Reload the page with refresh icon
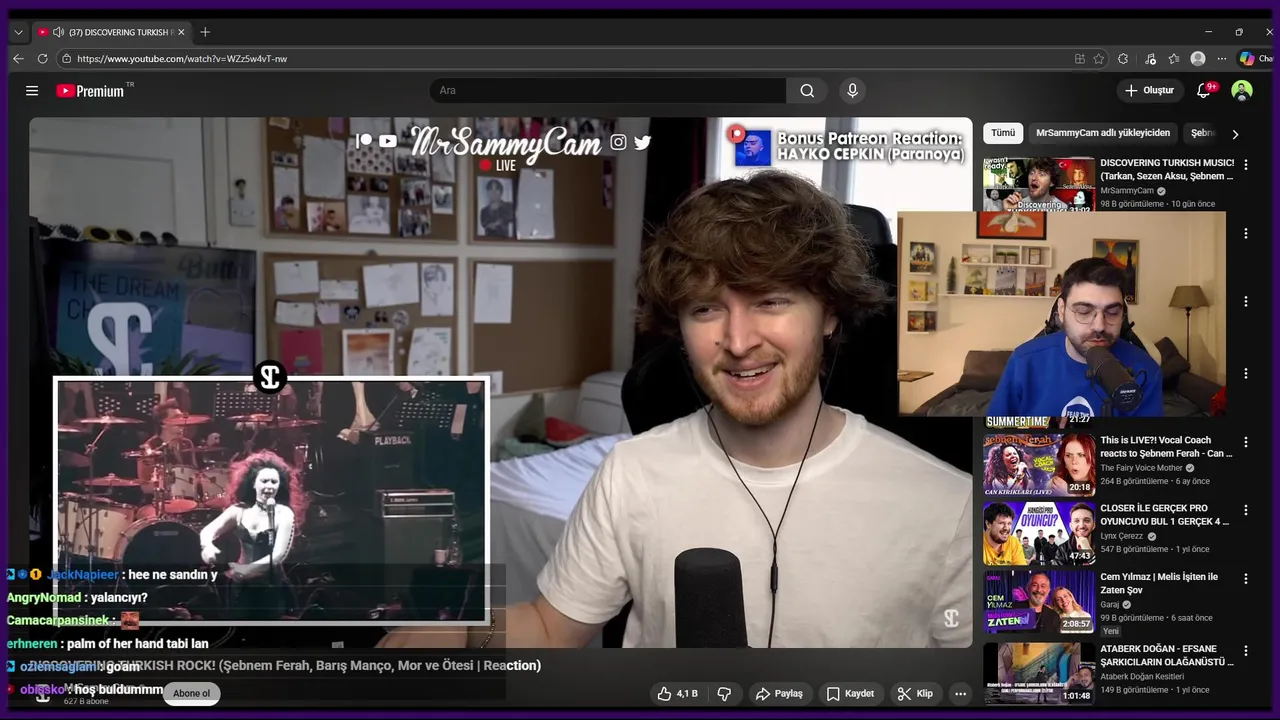Viewport: 1280px width, 720px height. pyautogui.click(x=42, y=59)
